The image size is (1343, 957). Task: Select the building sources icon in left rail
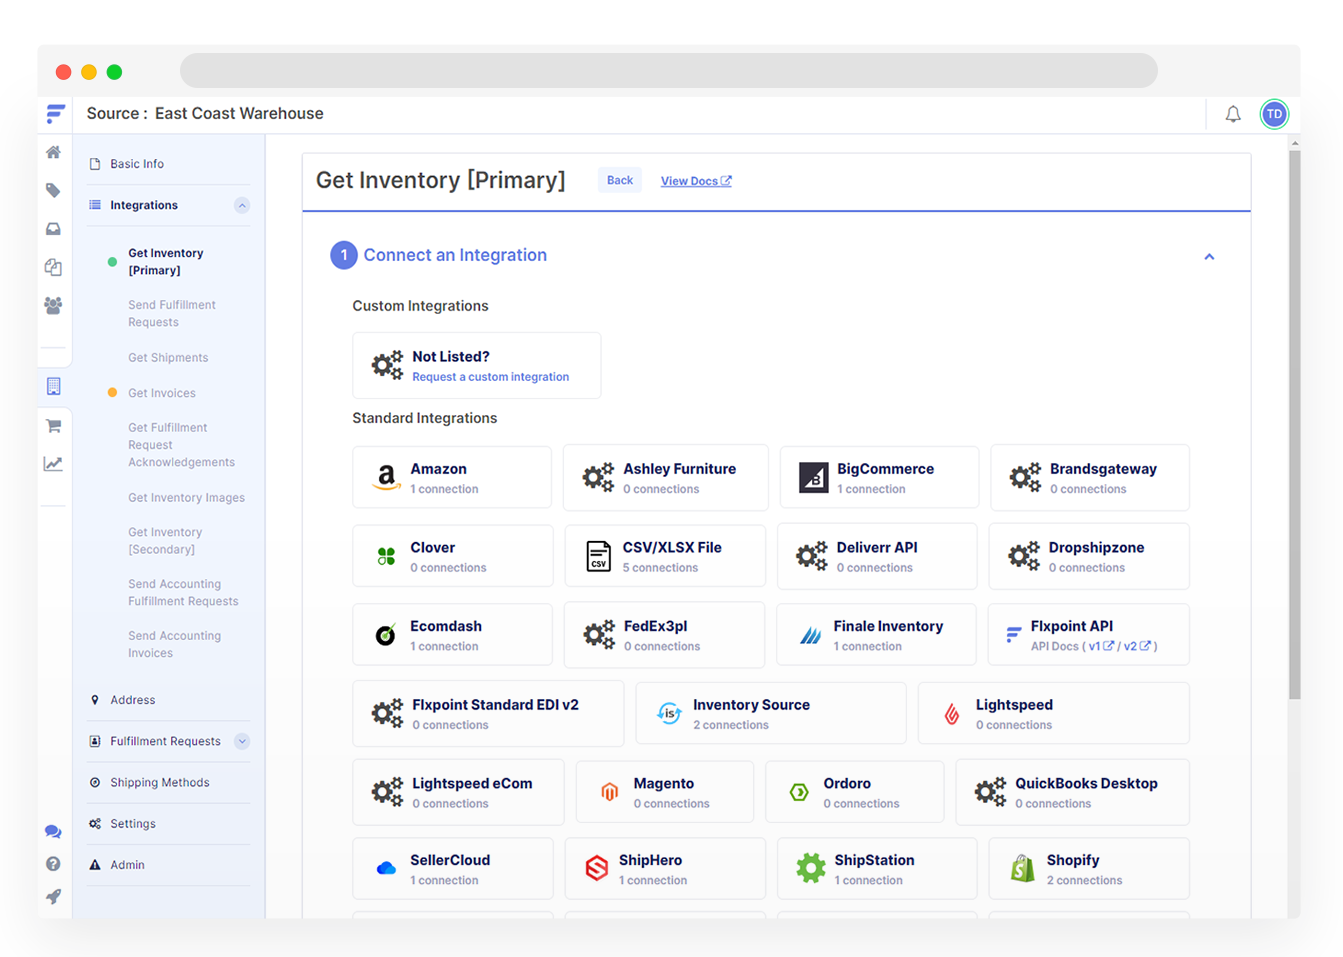coord(54,386)
